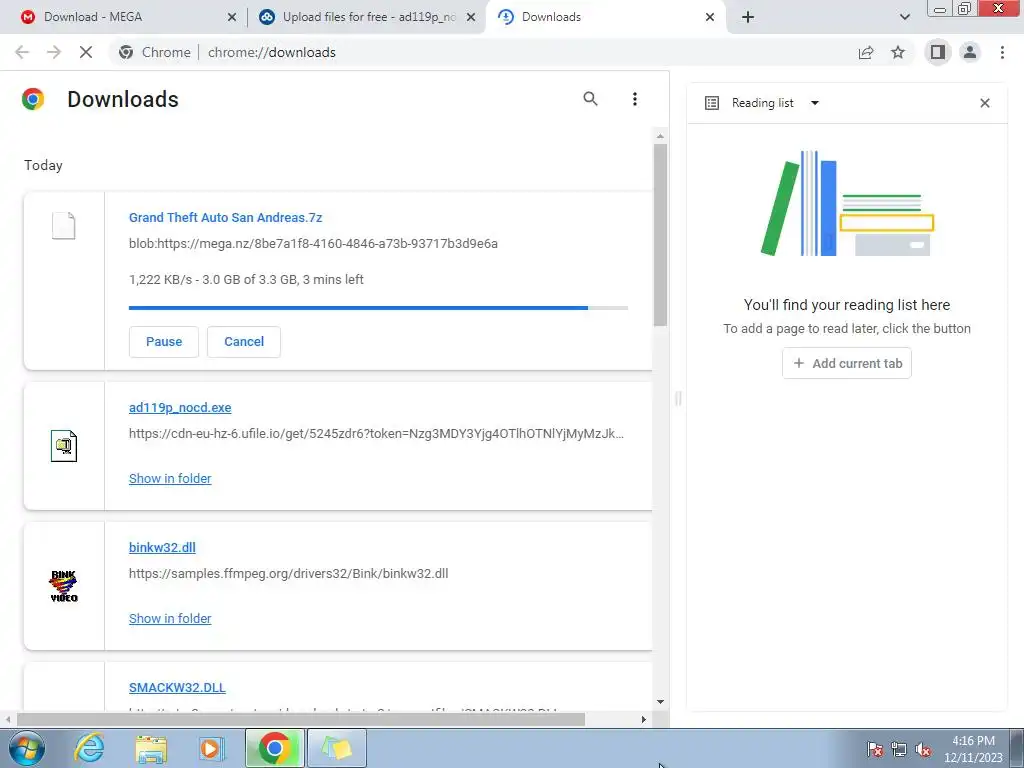The height and width of the screenshot is (768, 1024).
Task: Open Windows Explorer from the taskbar
Action: [x=151, y=748]
